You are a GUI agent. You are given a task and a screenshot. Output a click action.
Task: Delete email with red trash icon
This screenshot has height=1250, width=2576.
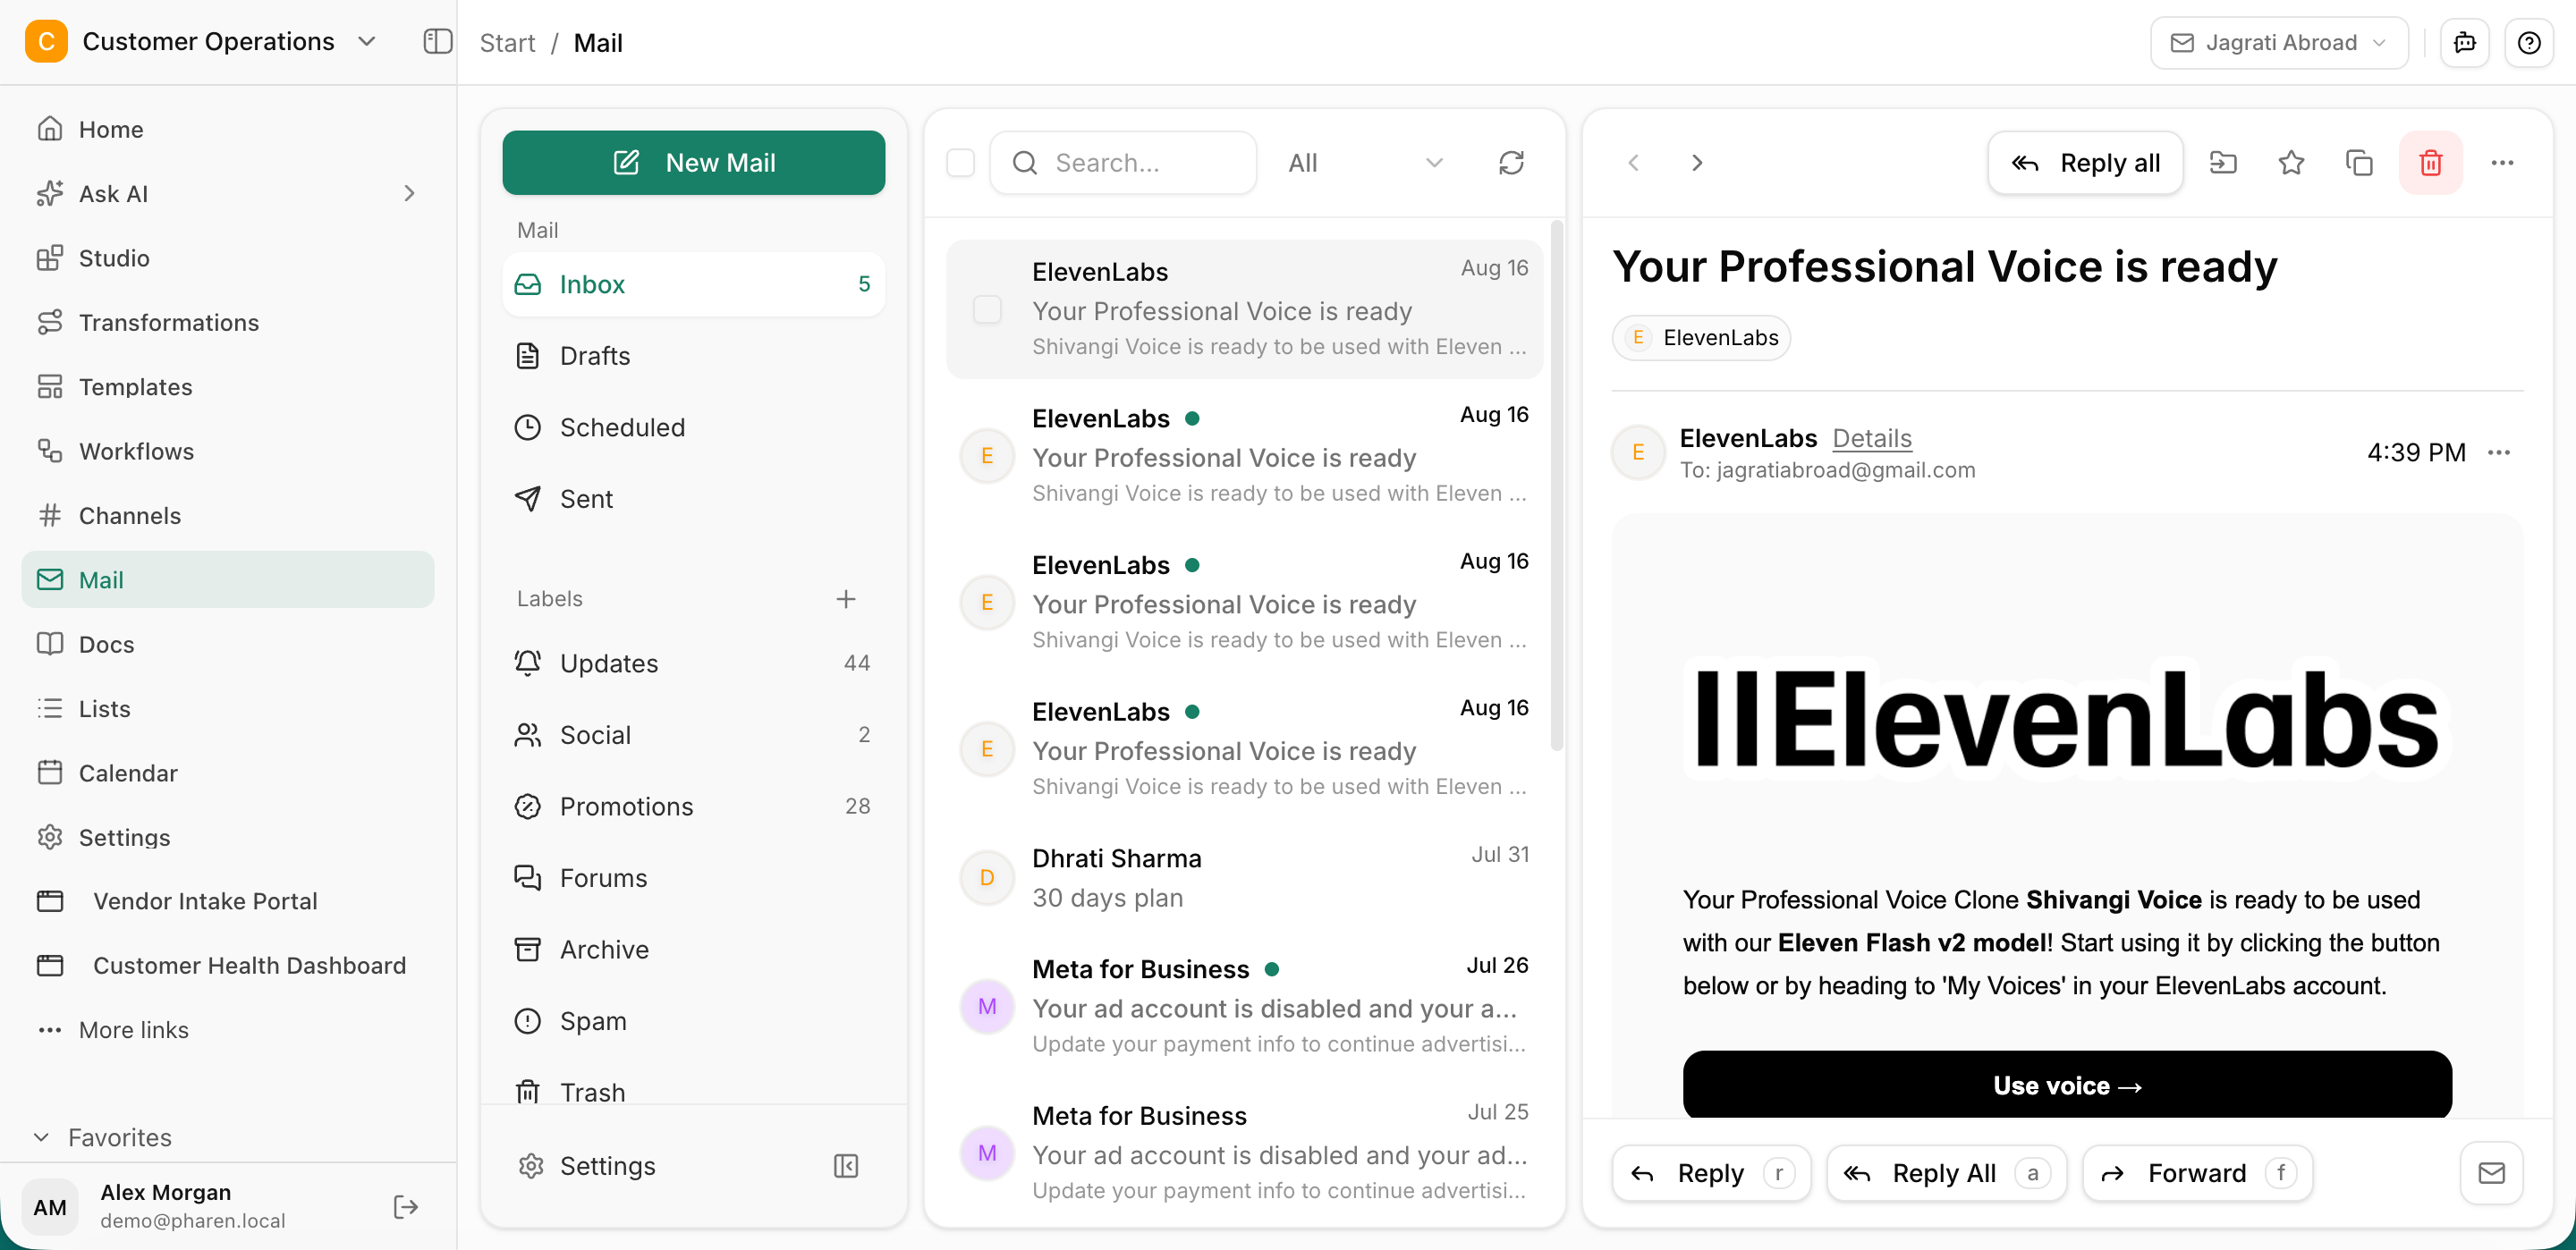click(x=2431, y=163)
